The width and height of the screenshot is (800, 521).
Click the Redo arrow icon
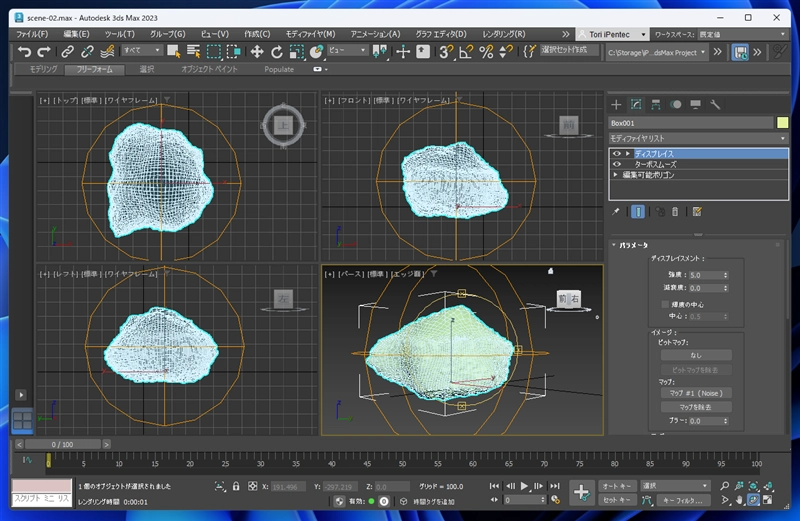(44, 52)
